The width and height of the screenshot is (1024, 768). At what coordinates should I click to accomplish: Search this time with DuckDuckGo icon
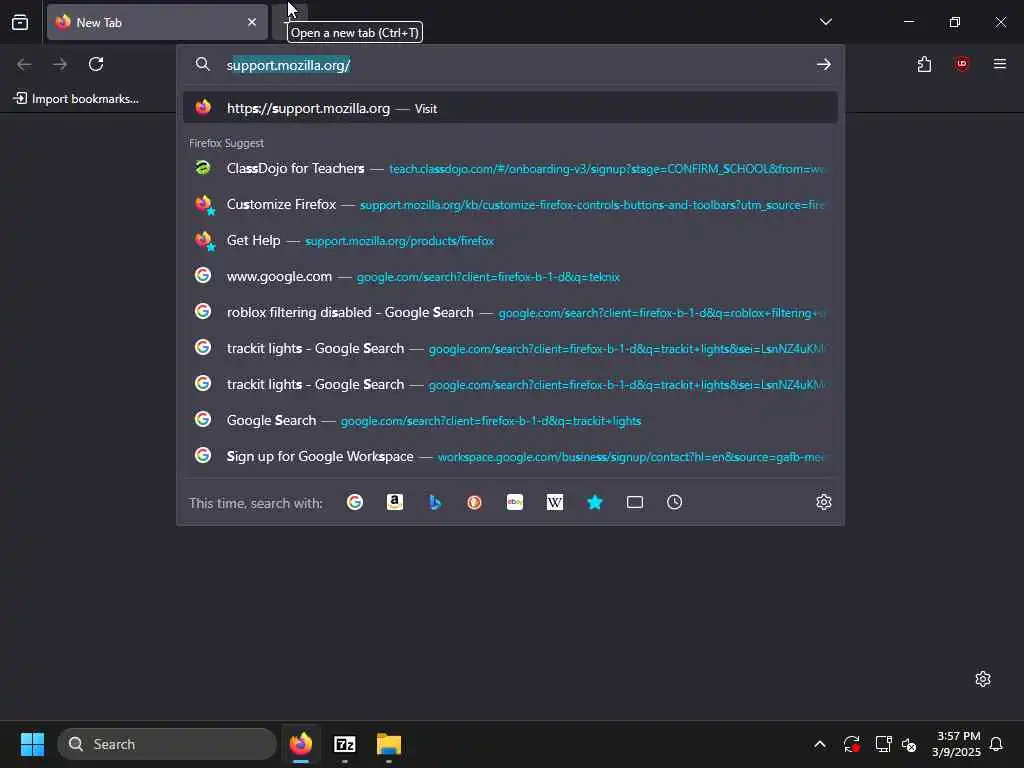click(475, 502)
